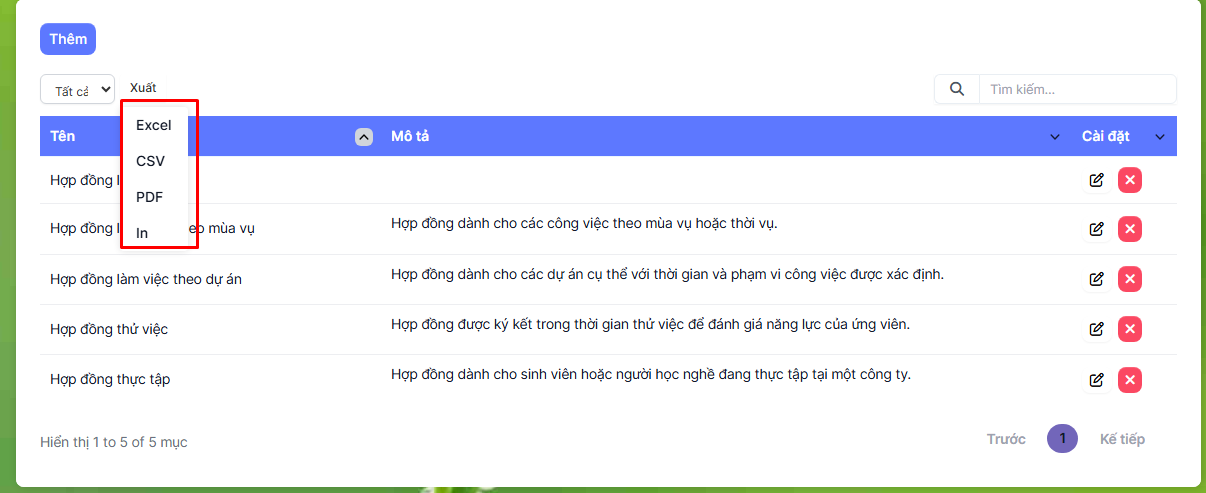Choose Excel from the export menu
This screenshot has height=493, width=1206.
(x=154, y=125)
